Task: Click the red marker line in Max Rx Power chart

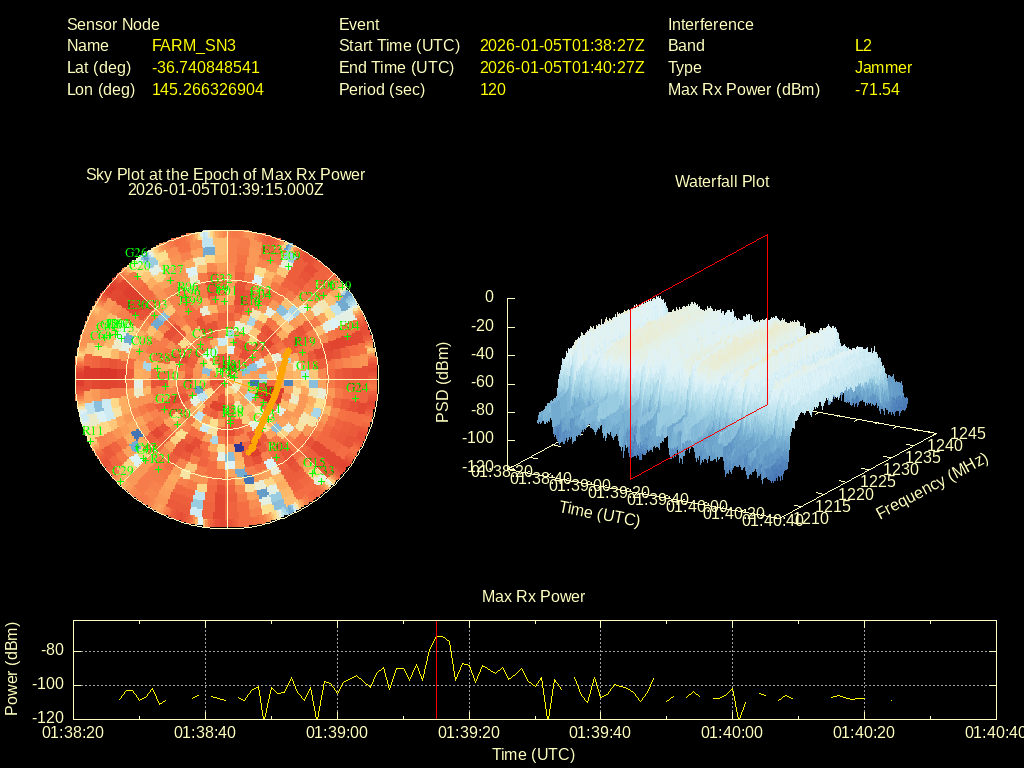Action: [437, 690]
